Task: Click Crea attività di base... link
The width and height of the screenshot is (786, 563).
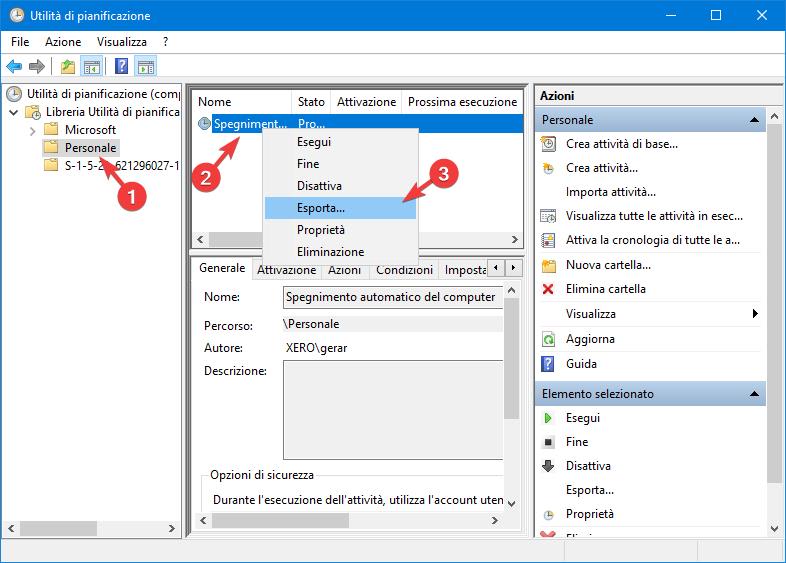Action: coord(622,144)
